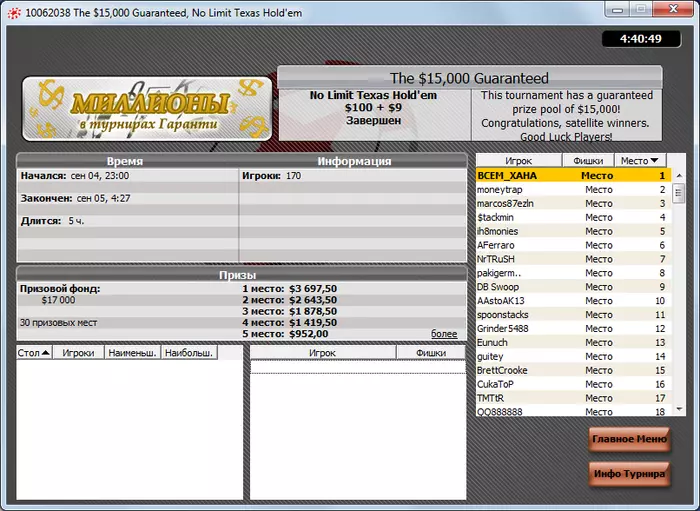Screen dimensions: 700x511
Task: Select player AAstoAK13 row
Action: (x=574, y=301)
